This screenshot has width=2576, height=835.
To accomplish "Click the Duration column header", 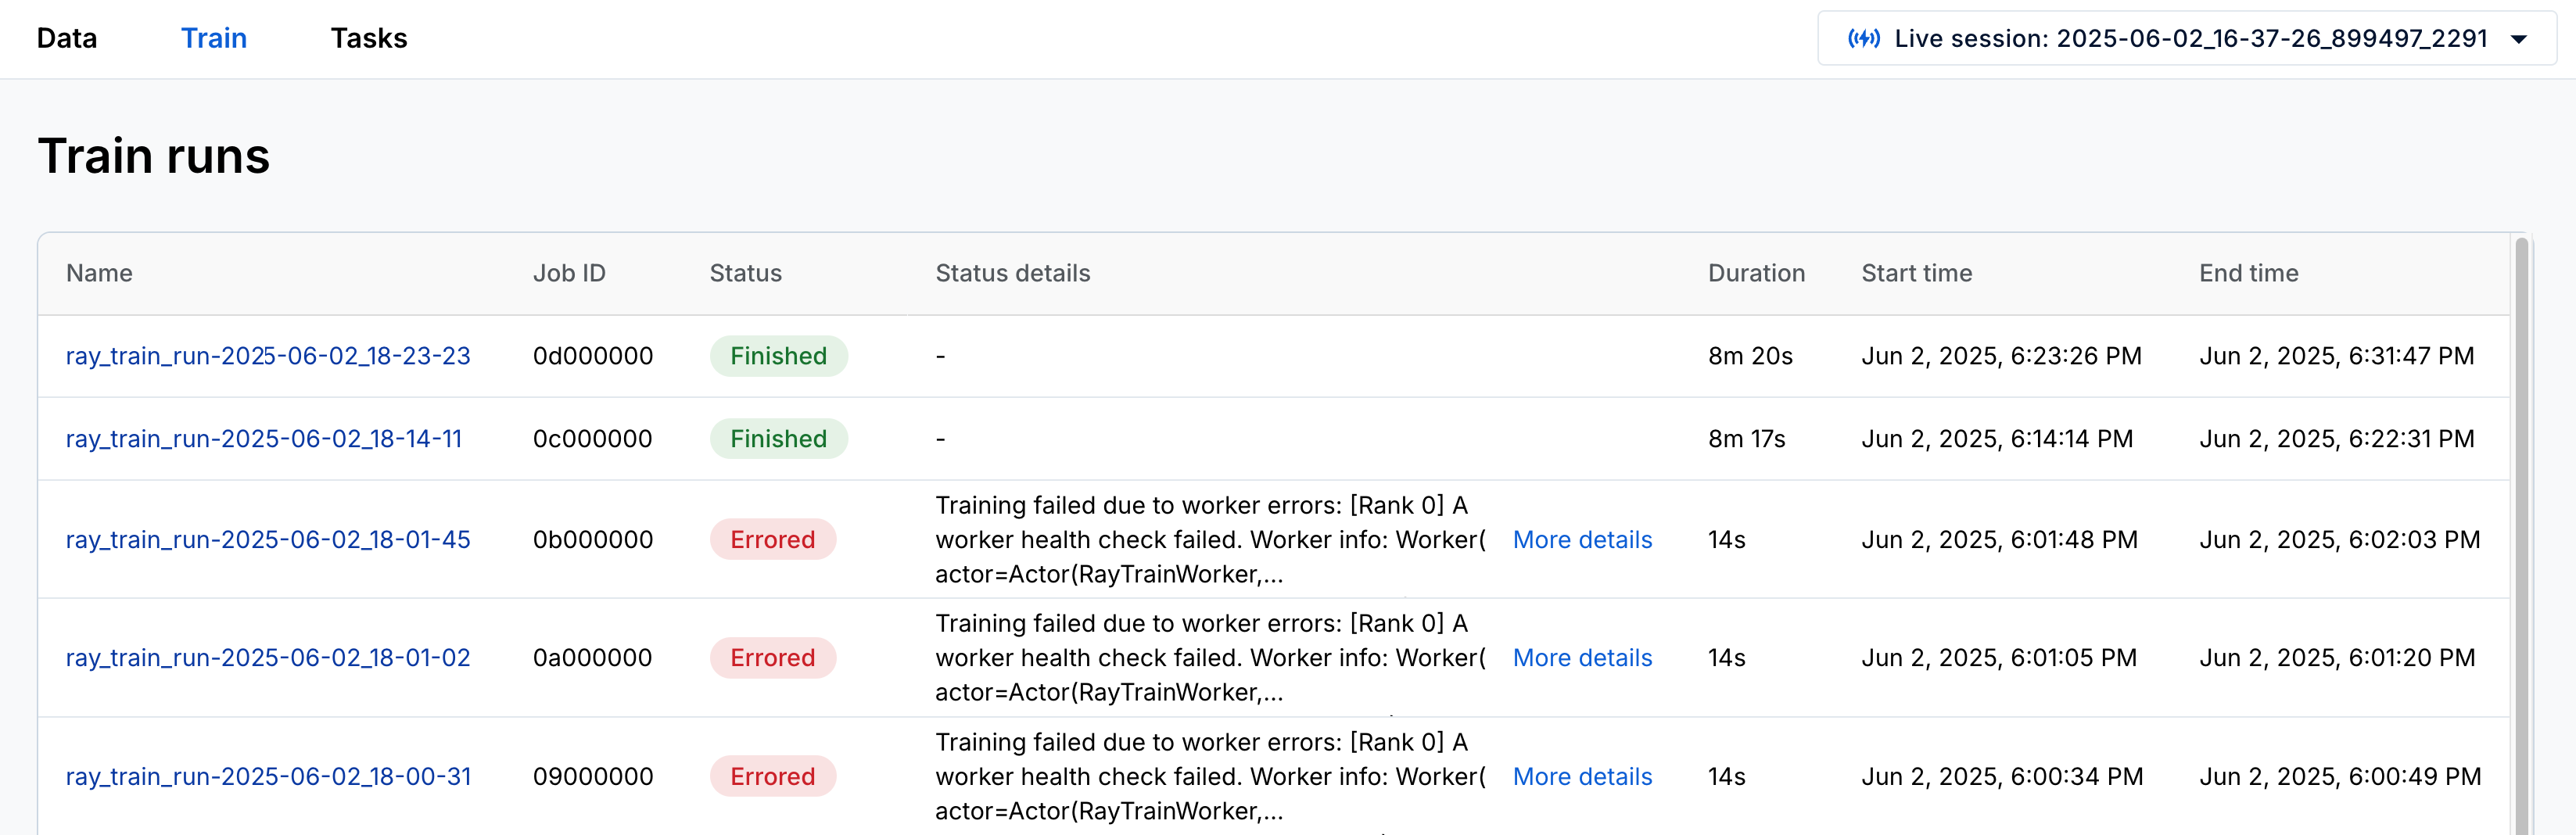I will 1756,273.
